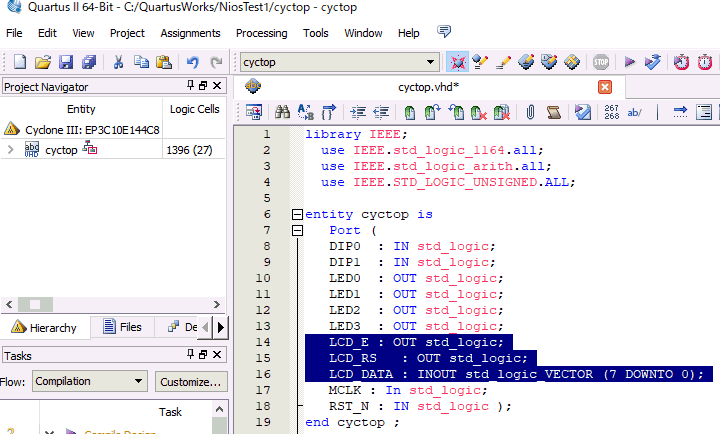720x434 pixels.
Task: Click the Save file icon
Action: coord(66,62)
